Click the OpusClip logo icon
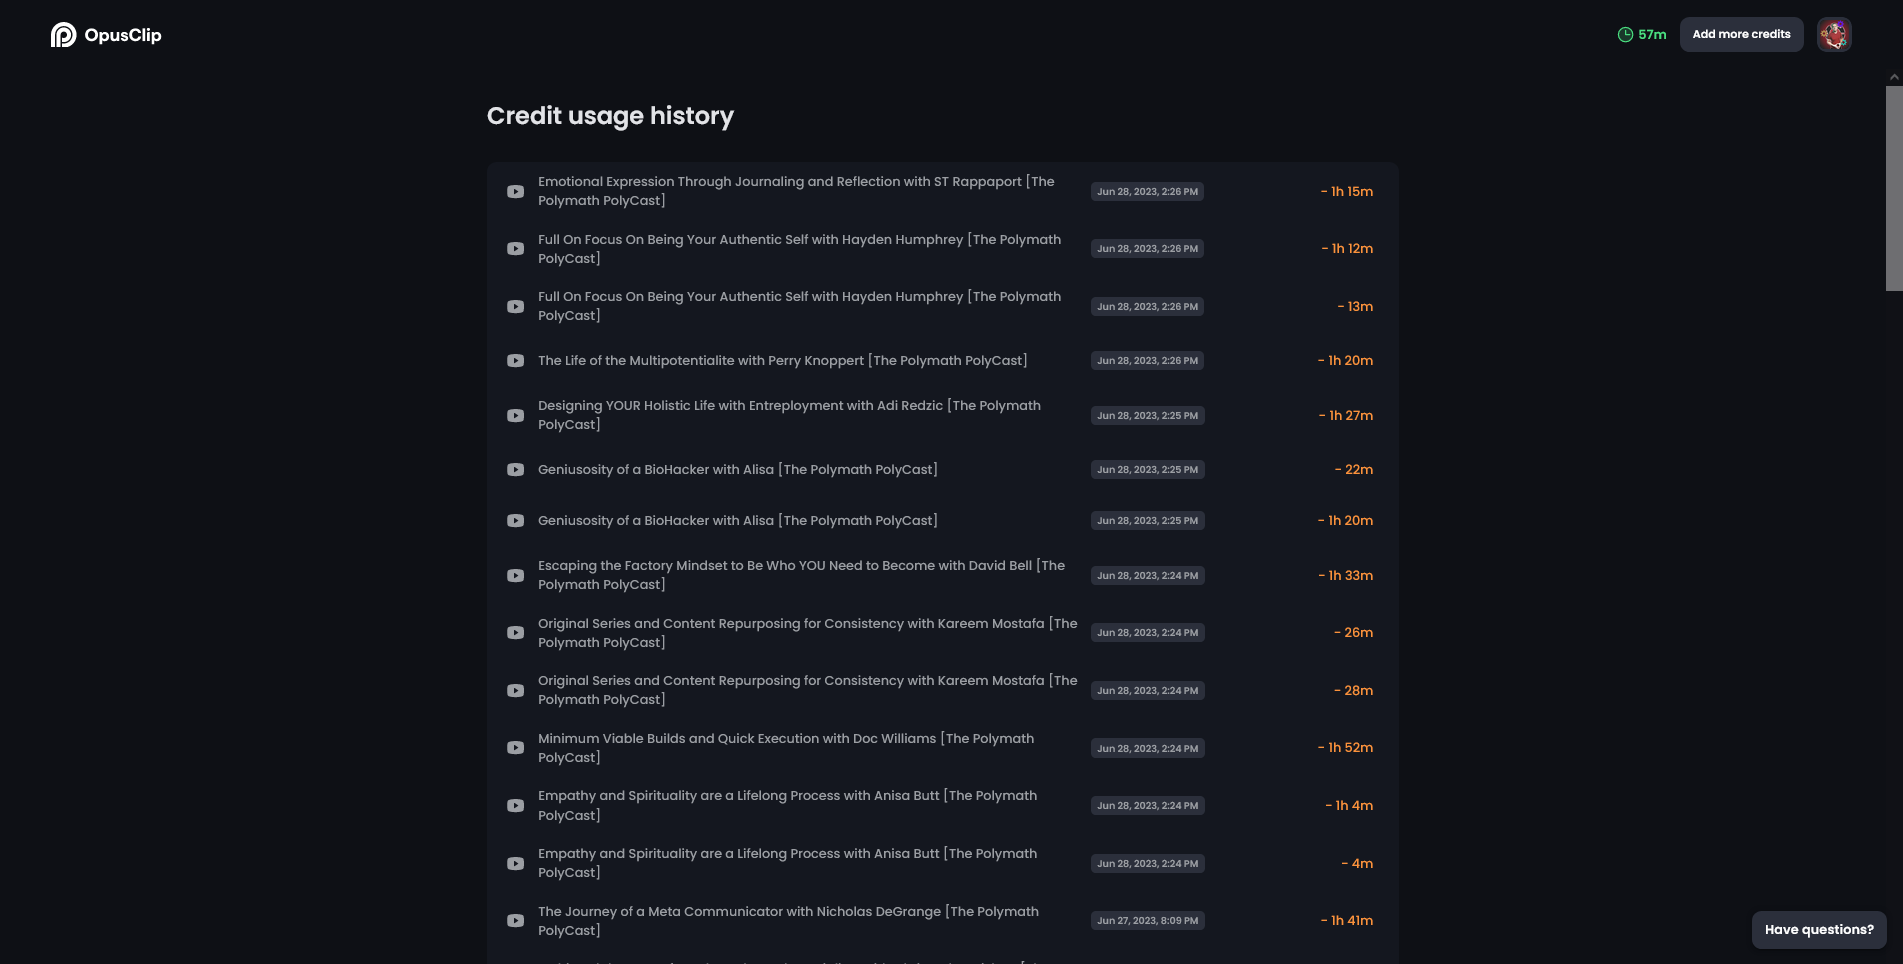The height and width of the screenshot is (964, 1903). 63,35
